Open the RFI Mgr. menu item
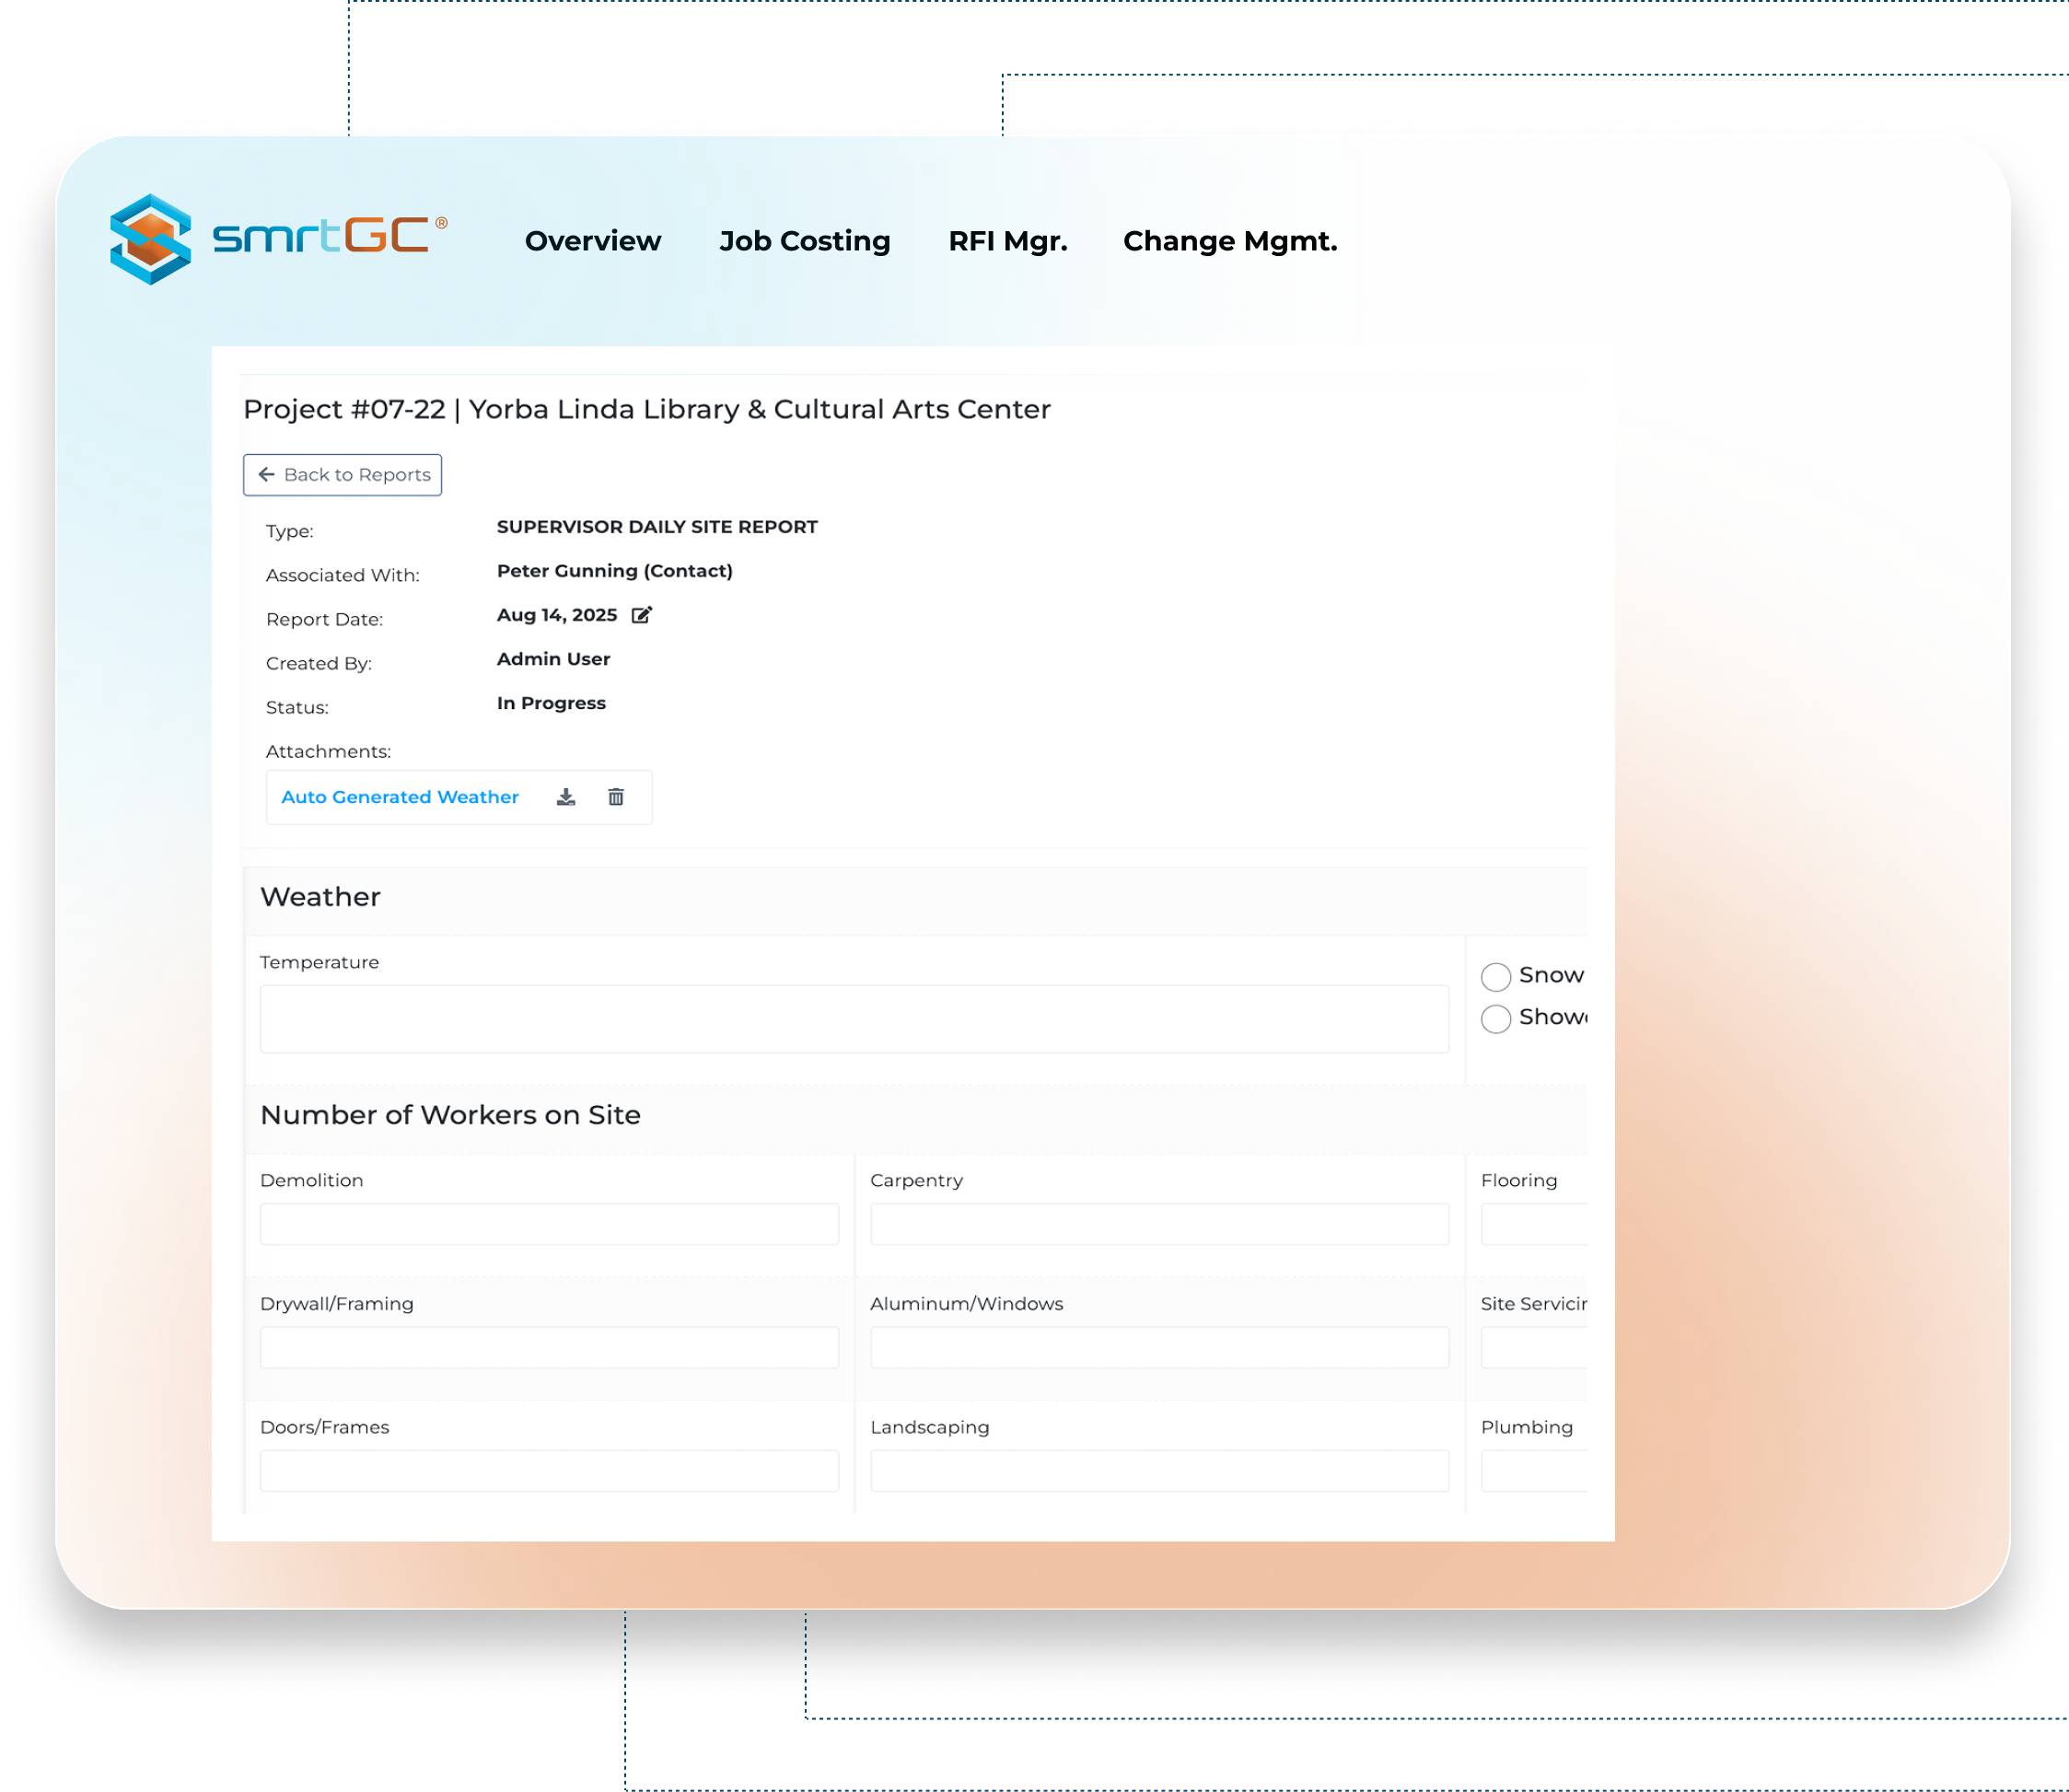The image size is (2069, 1792). 1007,241
